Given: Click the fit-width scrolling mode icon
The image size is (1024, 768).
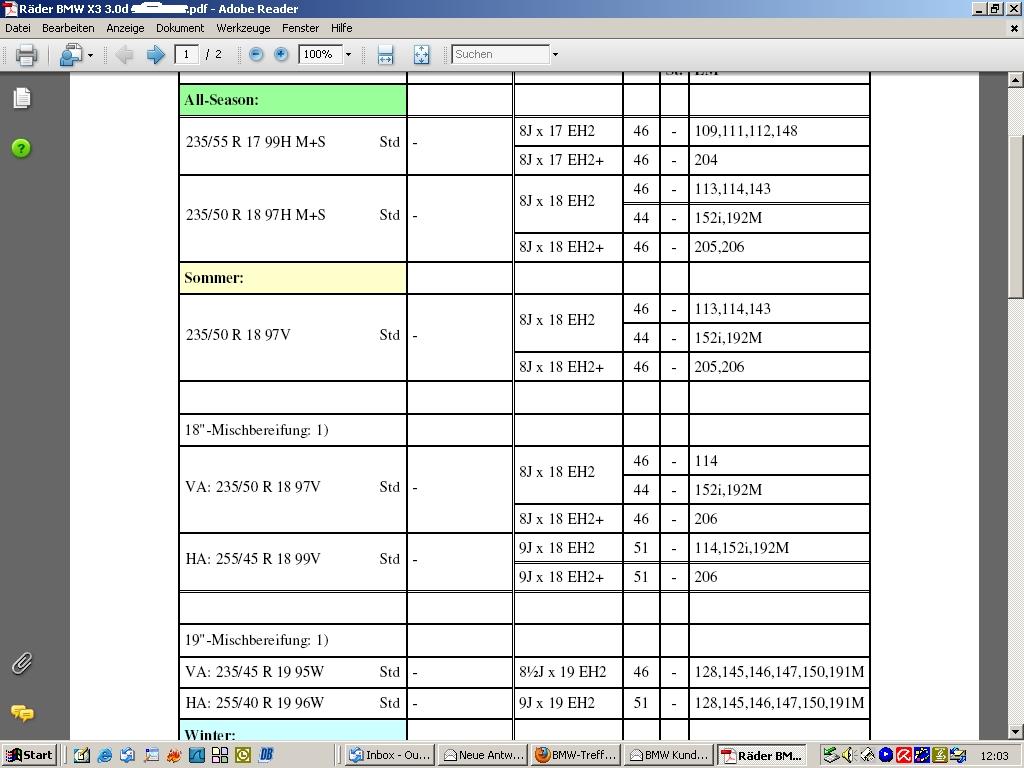Looking at the screenshot, I should (385, 55).
